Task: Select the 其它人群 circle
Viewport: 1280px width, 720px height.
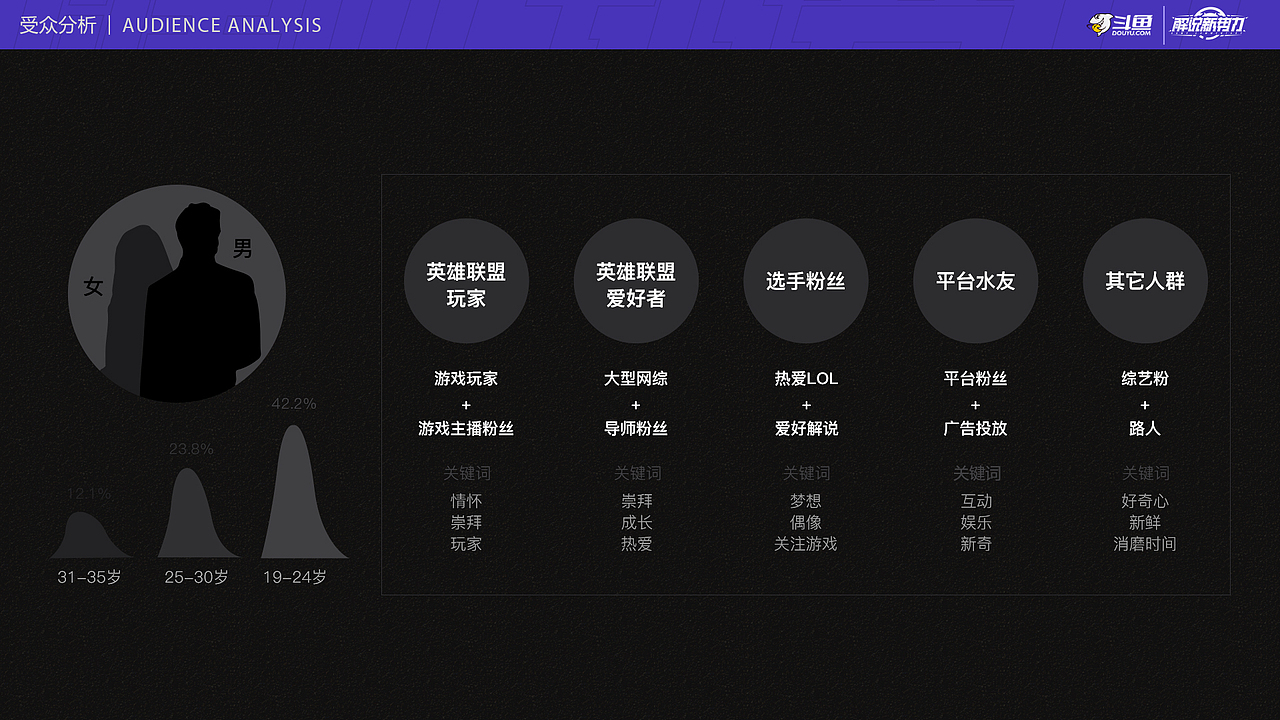Action: tap(1145, 281)
